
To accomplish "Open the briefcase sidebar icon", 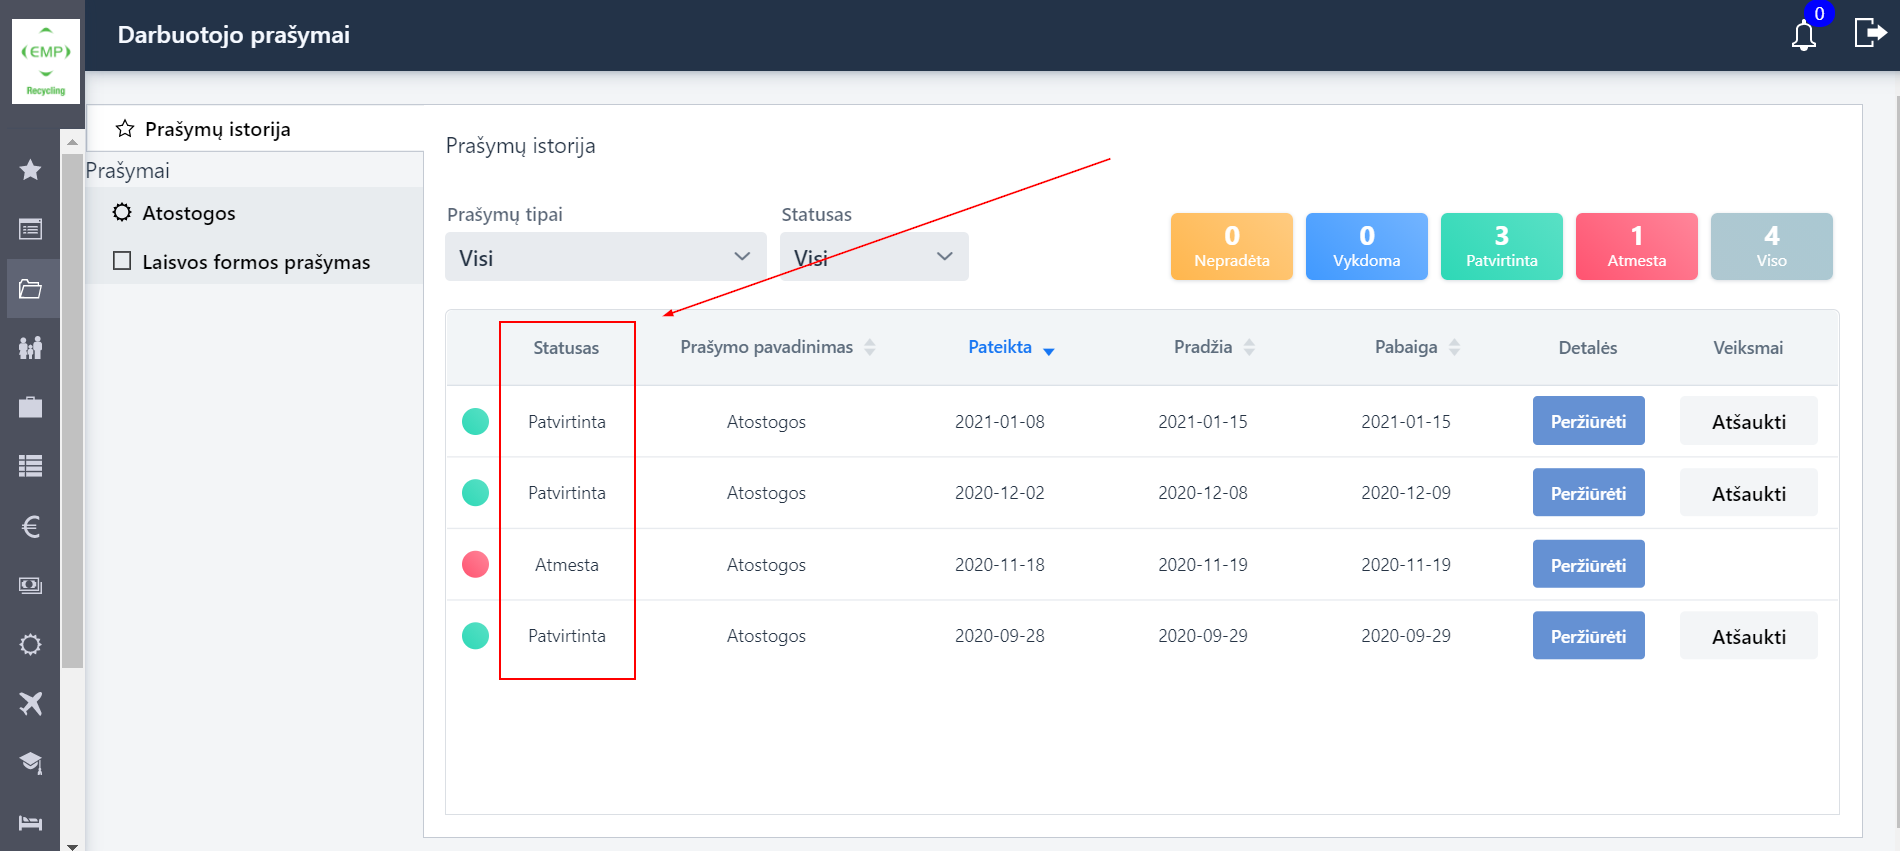I will pos(31,407).
